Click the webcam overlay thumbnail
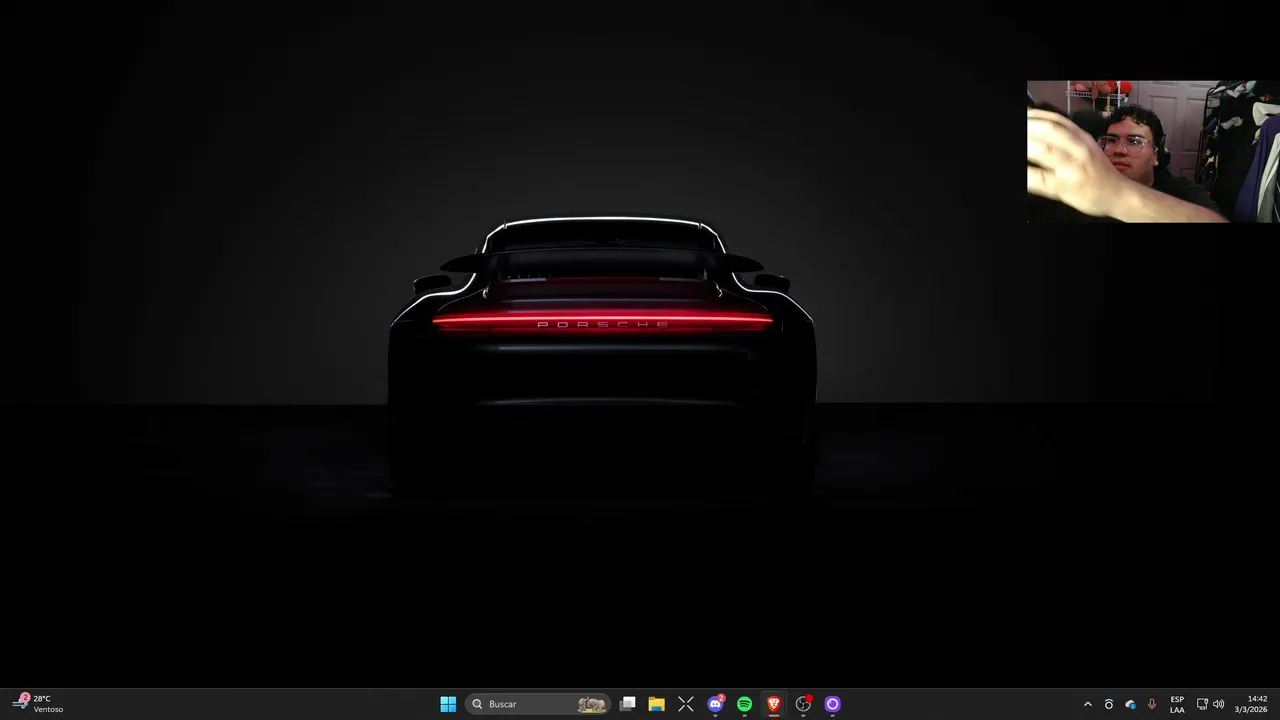 point(1153,151)
